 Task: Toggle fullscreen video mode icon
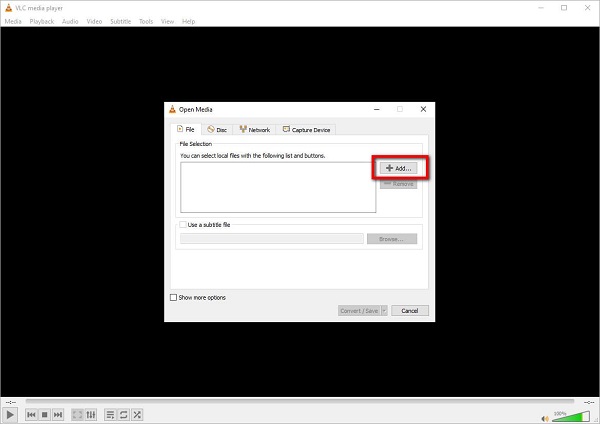pos(77,415)
